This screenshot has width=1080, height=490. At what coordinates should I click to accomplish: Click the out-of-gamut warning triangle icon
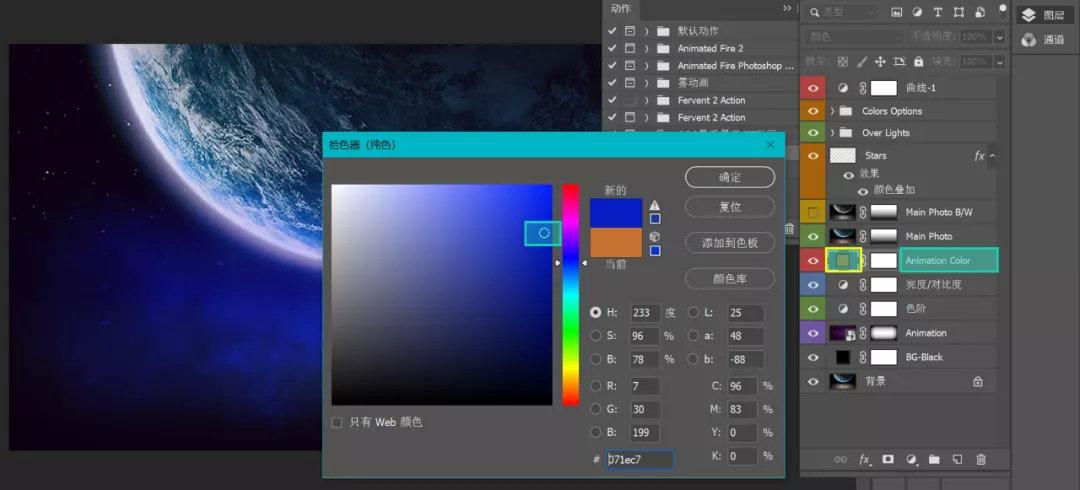click(655, 205)
